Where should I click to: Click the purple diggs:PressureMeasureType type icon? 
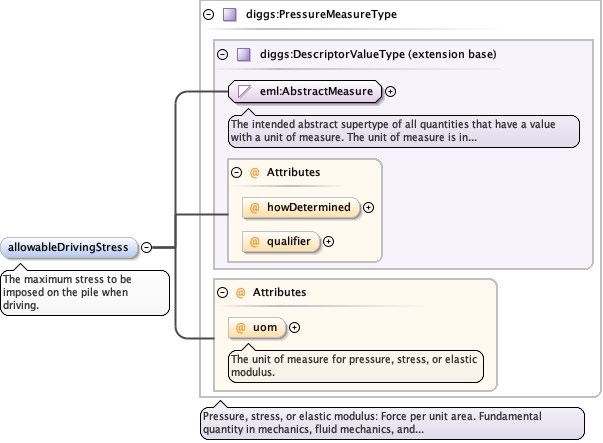pos(229,15)
